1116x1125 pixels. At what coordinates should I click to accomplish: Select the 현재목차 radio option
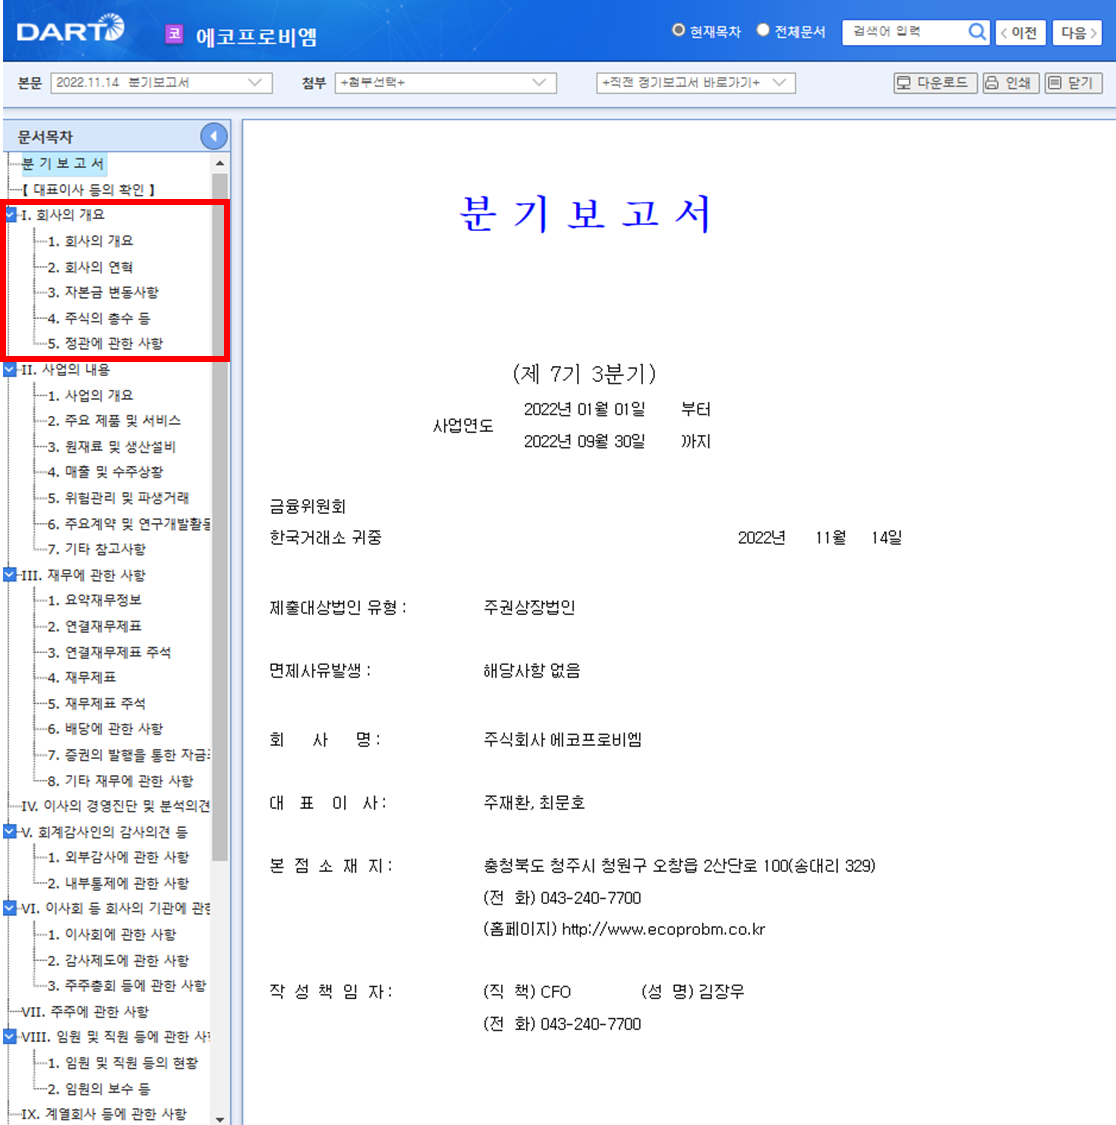coord(678,30)
